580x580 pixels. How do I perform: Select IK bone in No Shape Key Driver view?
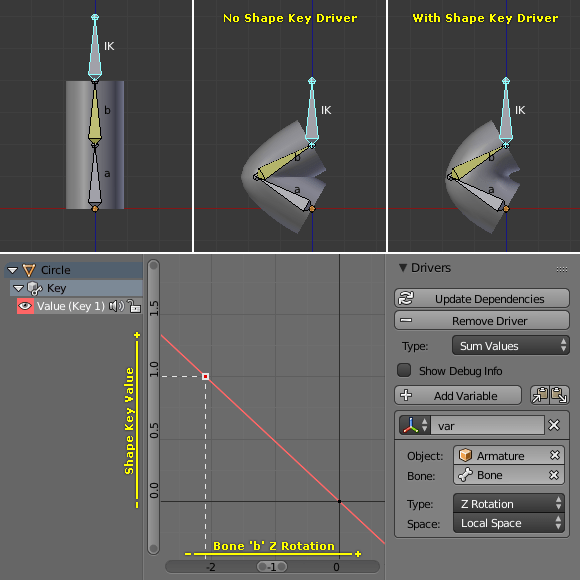coord(312,111)
